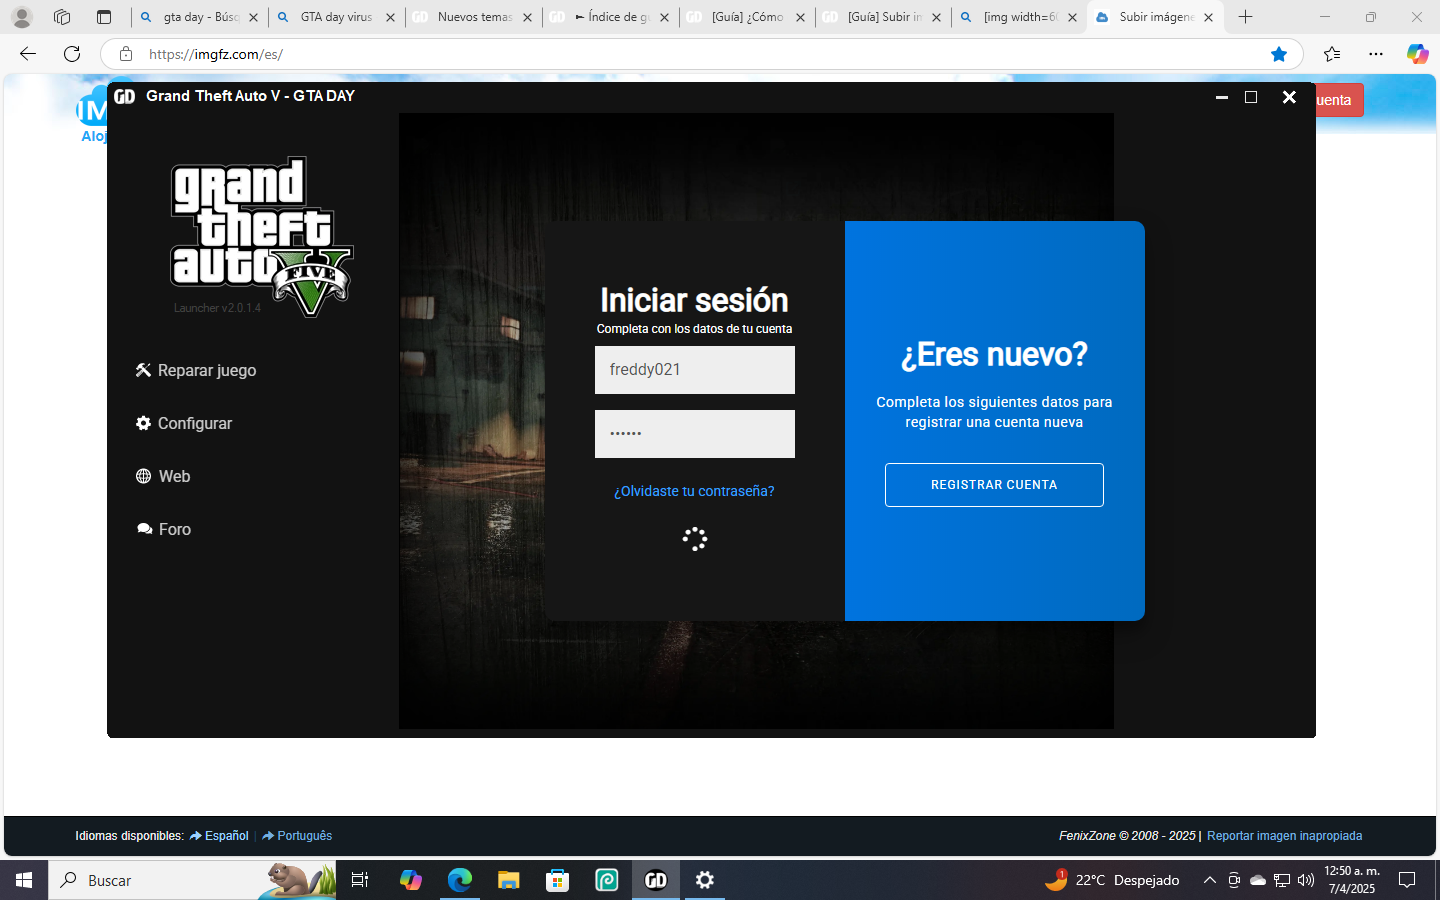Click Reportar imagen inapropiada link
Screen dimensions: 1440x900
(x=1284, y=836)
